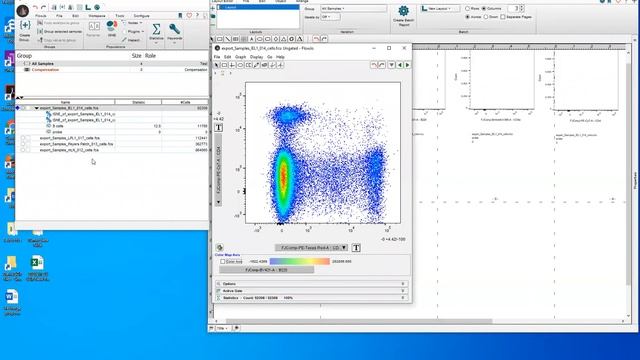Screen dimensions: 640x360
Task: Select the ellipse gate tool in the graph window
Action: point(240,65)
